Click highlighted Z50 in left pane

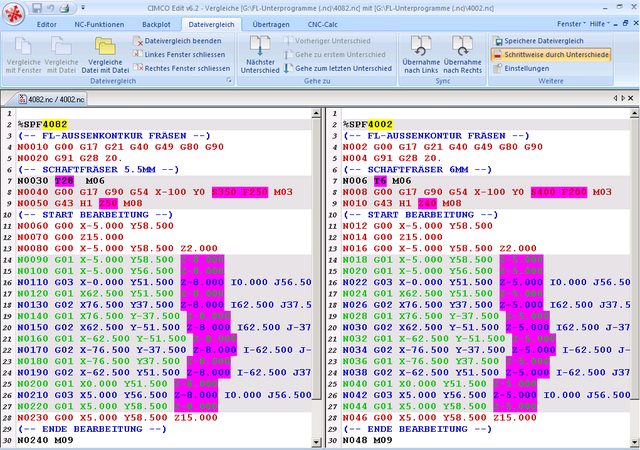pos(108,203)
